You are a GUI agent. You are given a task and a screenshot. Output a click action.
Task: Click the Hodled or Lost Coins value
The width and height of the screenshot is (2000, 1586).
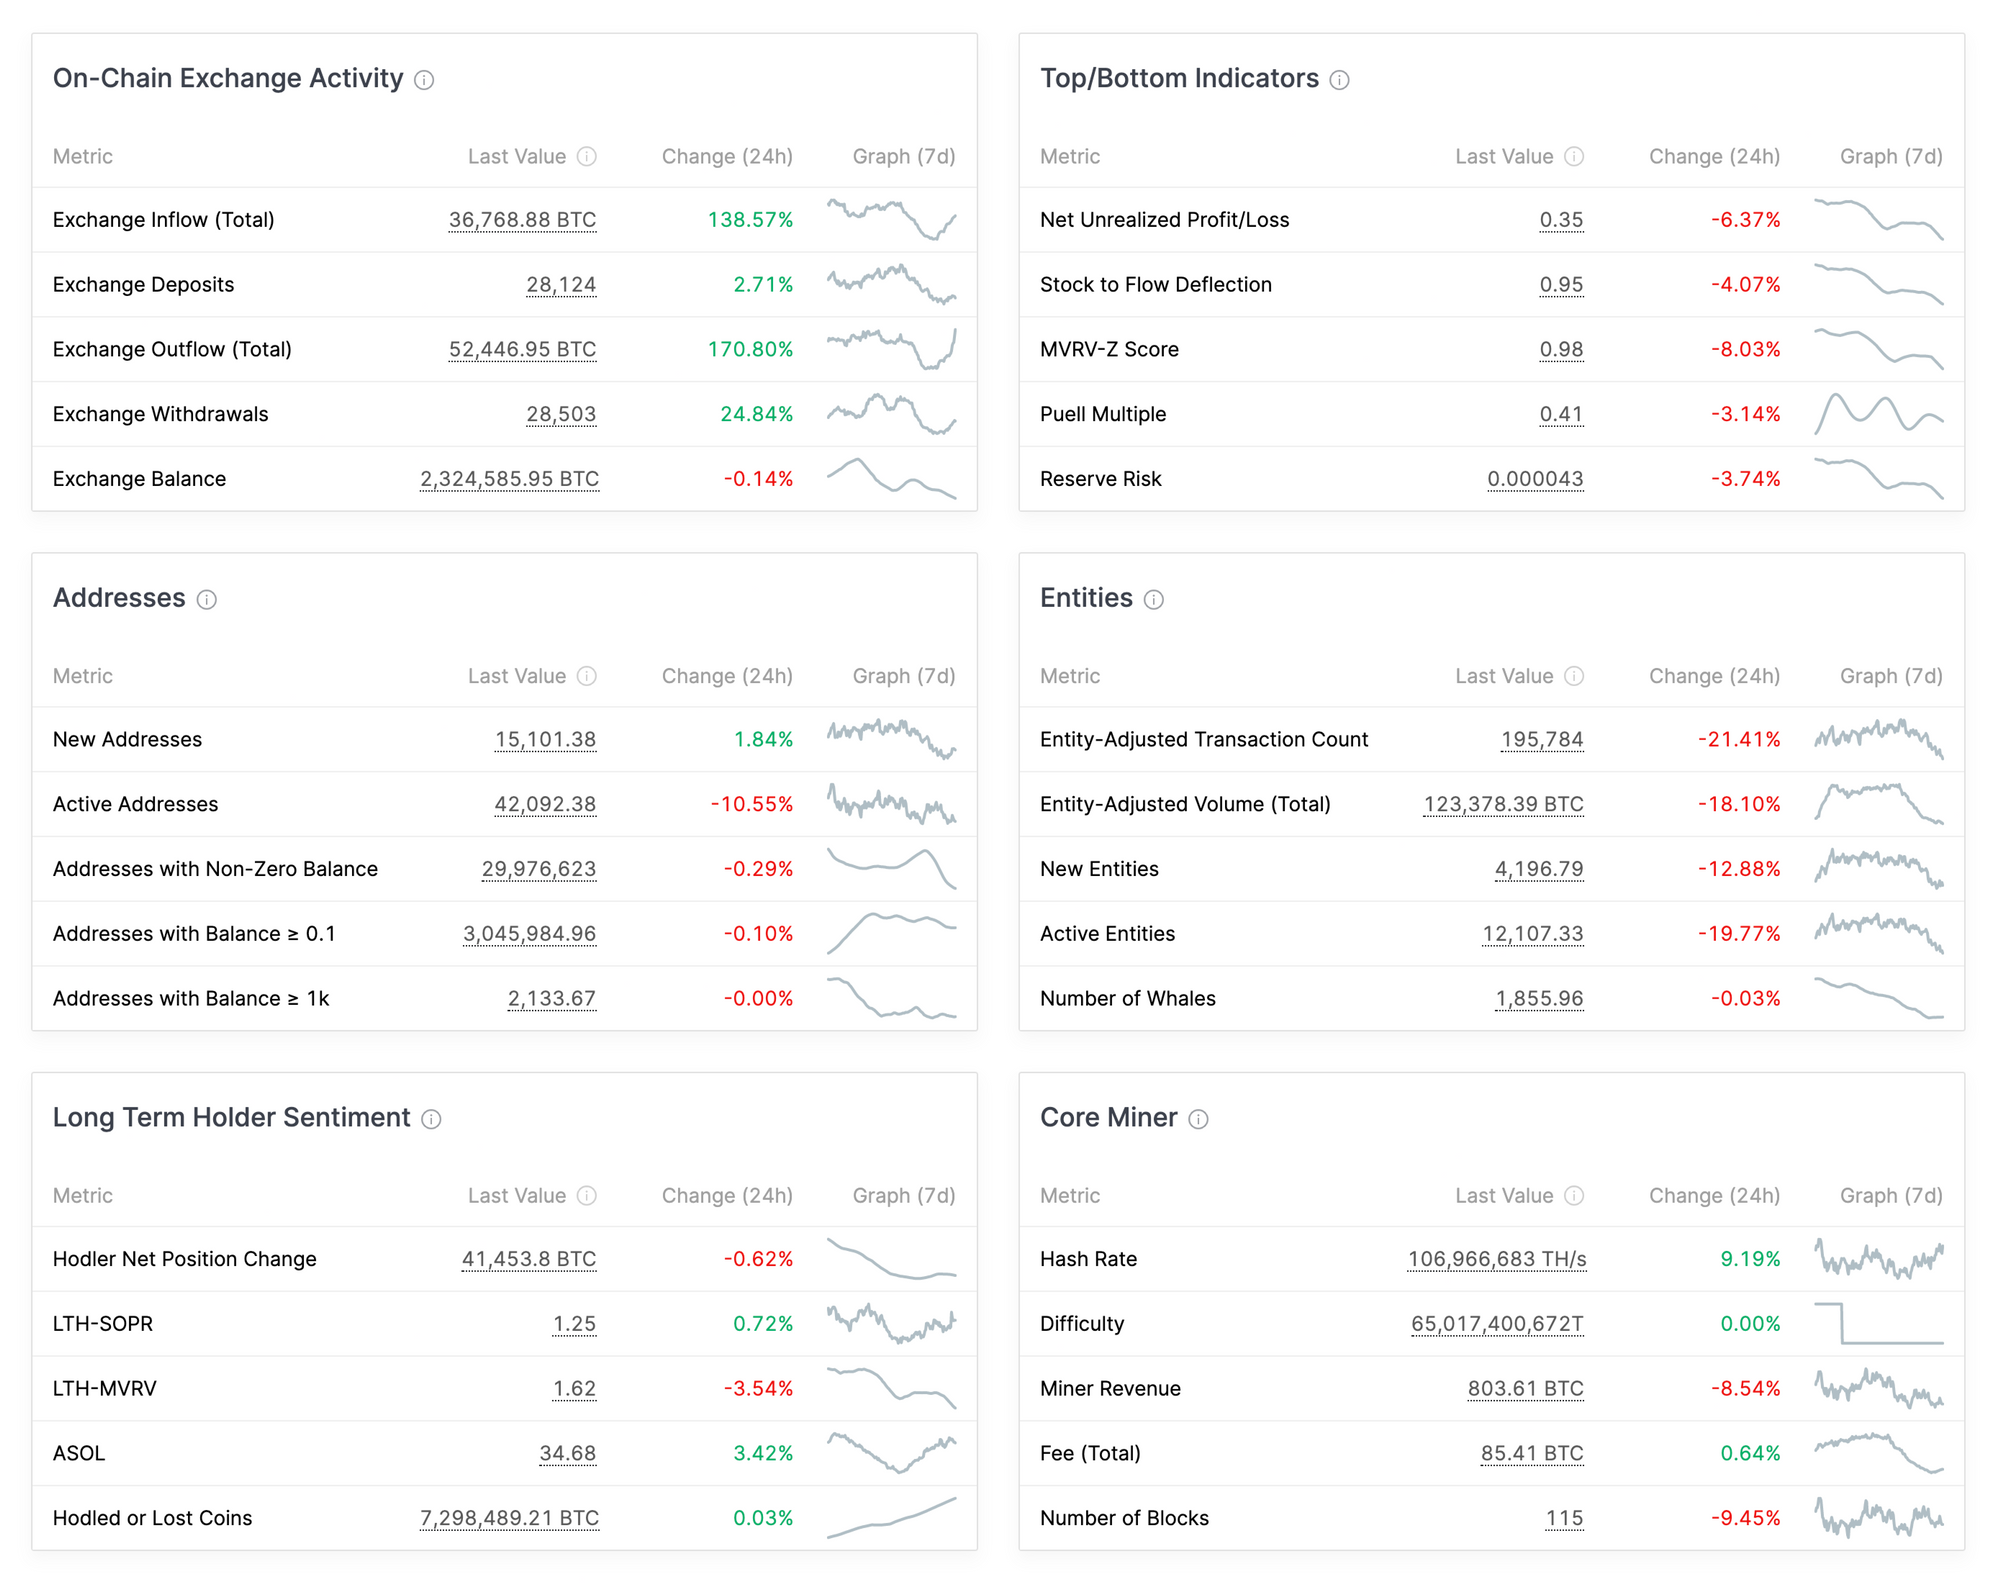click(x=509, y=1518)
